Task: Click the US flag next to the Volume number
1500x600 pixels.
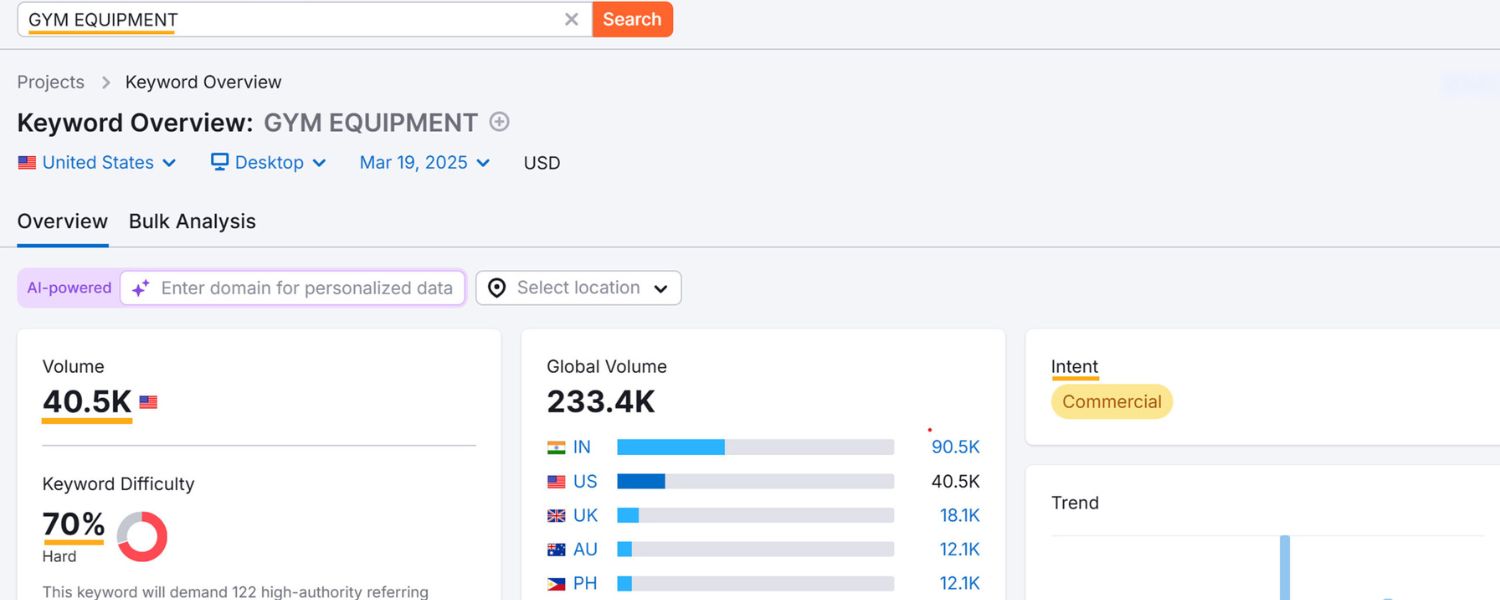Action: pos(148,401)
